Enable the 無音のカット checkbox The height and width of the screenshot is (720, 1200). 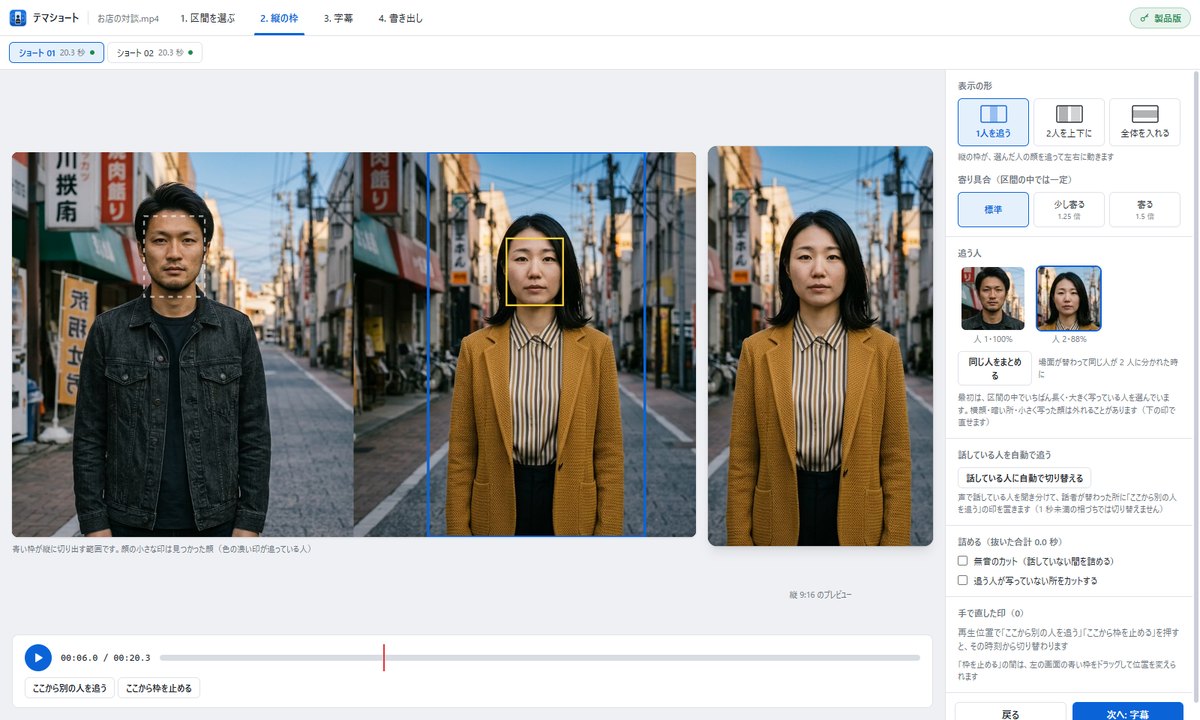[x=963, y=561]
